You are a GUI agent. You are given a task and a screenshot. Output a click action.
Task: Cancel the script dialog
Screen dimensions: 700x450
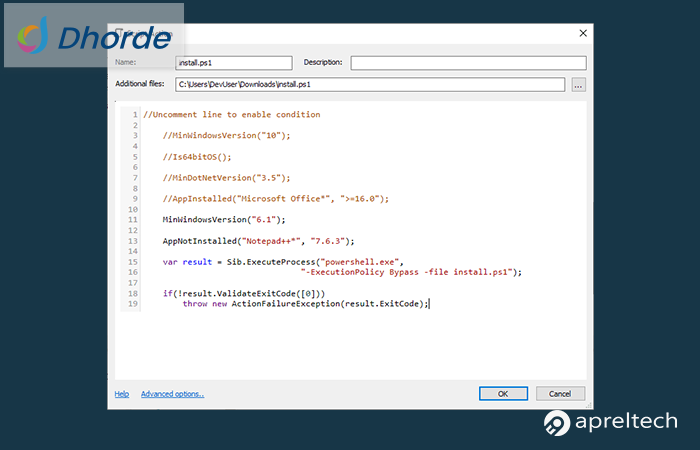point(560,394)
